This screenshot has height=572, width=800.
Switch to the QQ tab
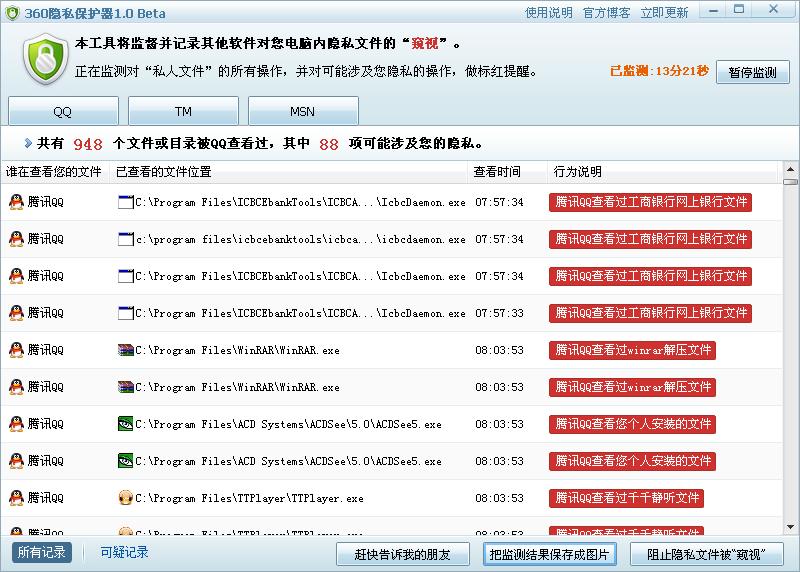(x=63, y=111)
